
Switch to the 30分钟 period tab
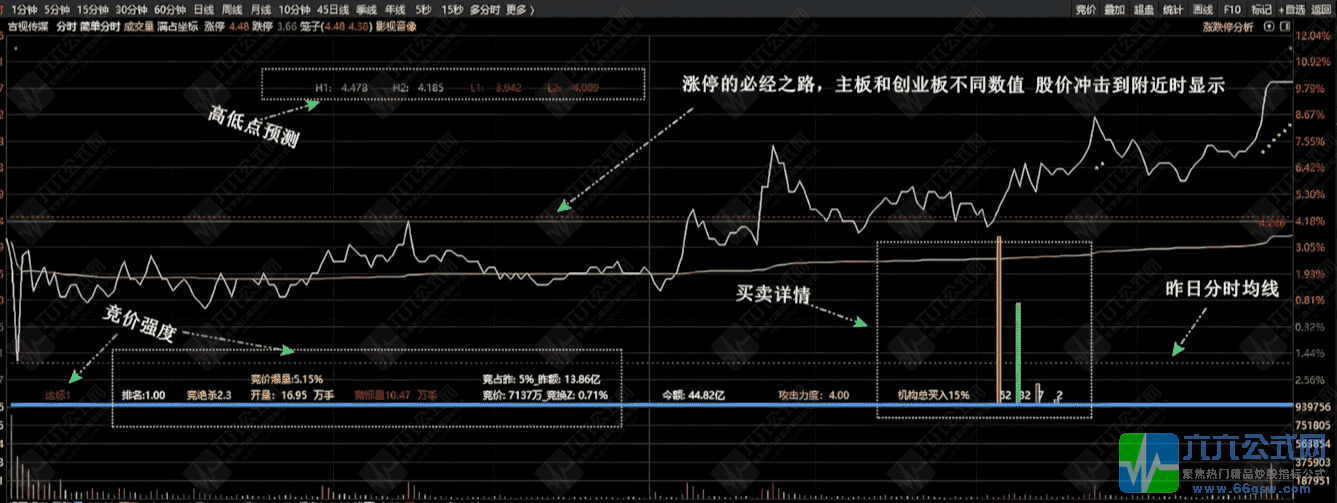(x=132, y=9)
